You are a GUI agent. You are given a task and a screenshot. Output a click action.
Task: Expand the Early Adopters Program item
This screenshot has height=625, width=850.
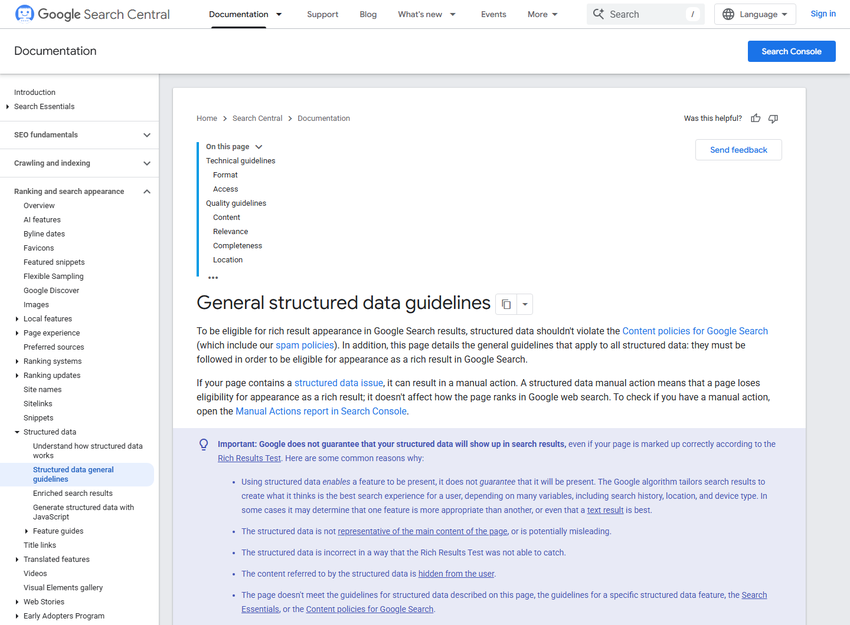17,616
